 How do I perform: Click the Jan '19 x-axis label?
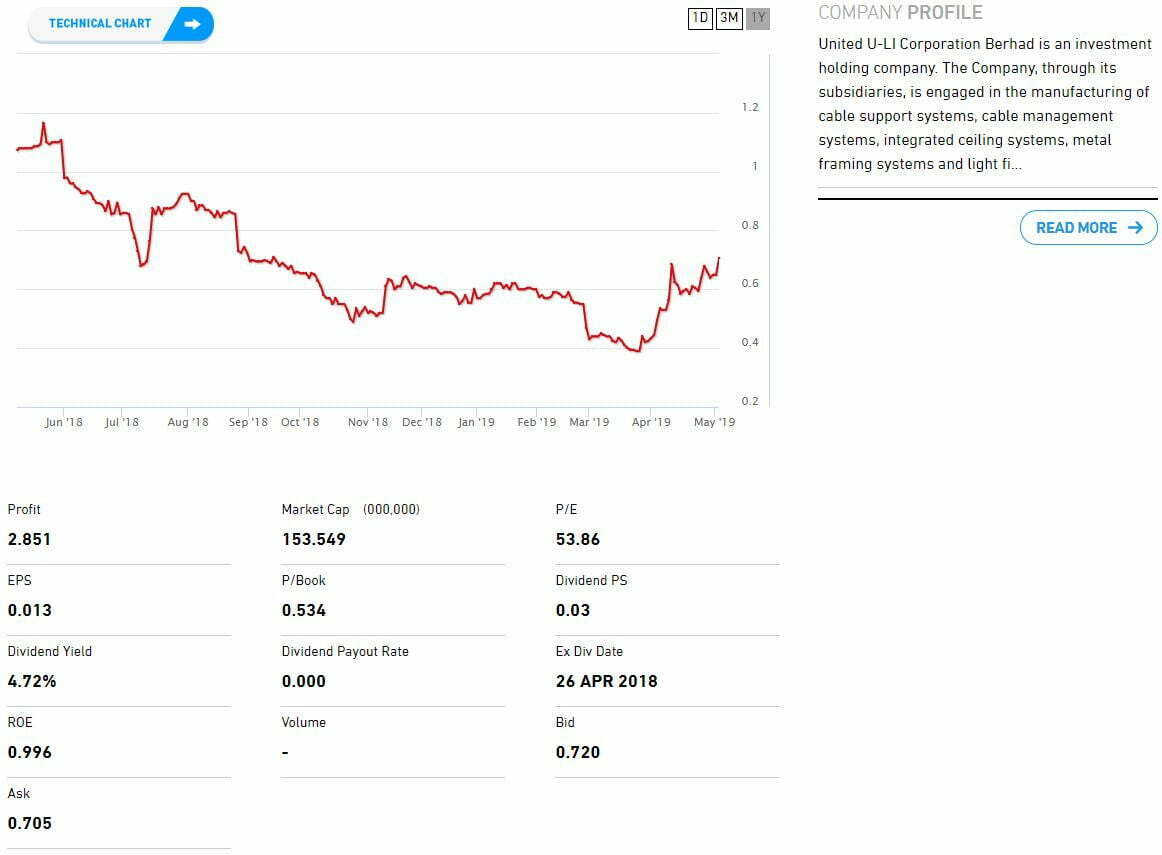point(476,422)
